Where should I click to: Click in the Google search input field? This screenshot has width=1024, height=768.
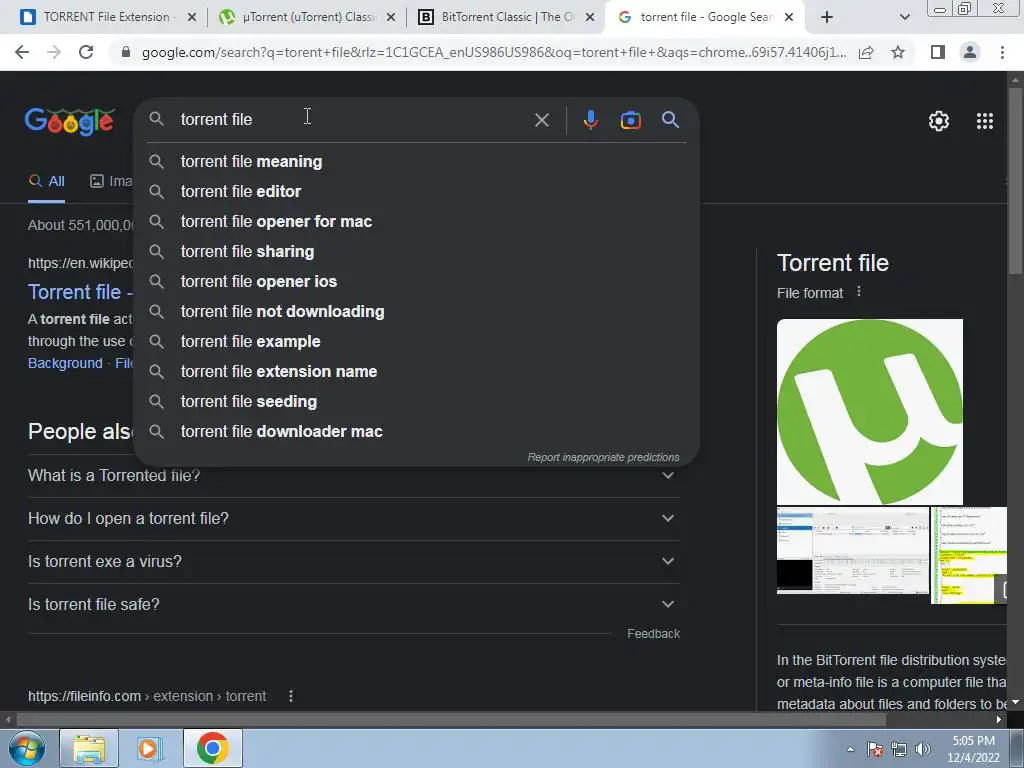353,120
